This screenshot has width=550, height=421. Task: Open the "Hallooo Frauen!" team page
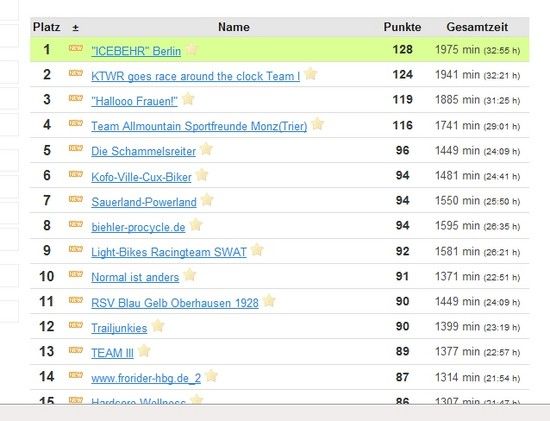point(134,101)
